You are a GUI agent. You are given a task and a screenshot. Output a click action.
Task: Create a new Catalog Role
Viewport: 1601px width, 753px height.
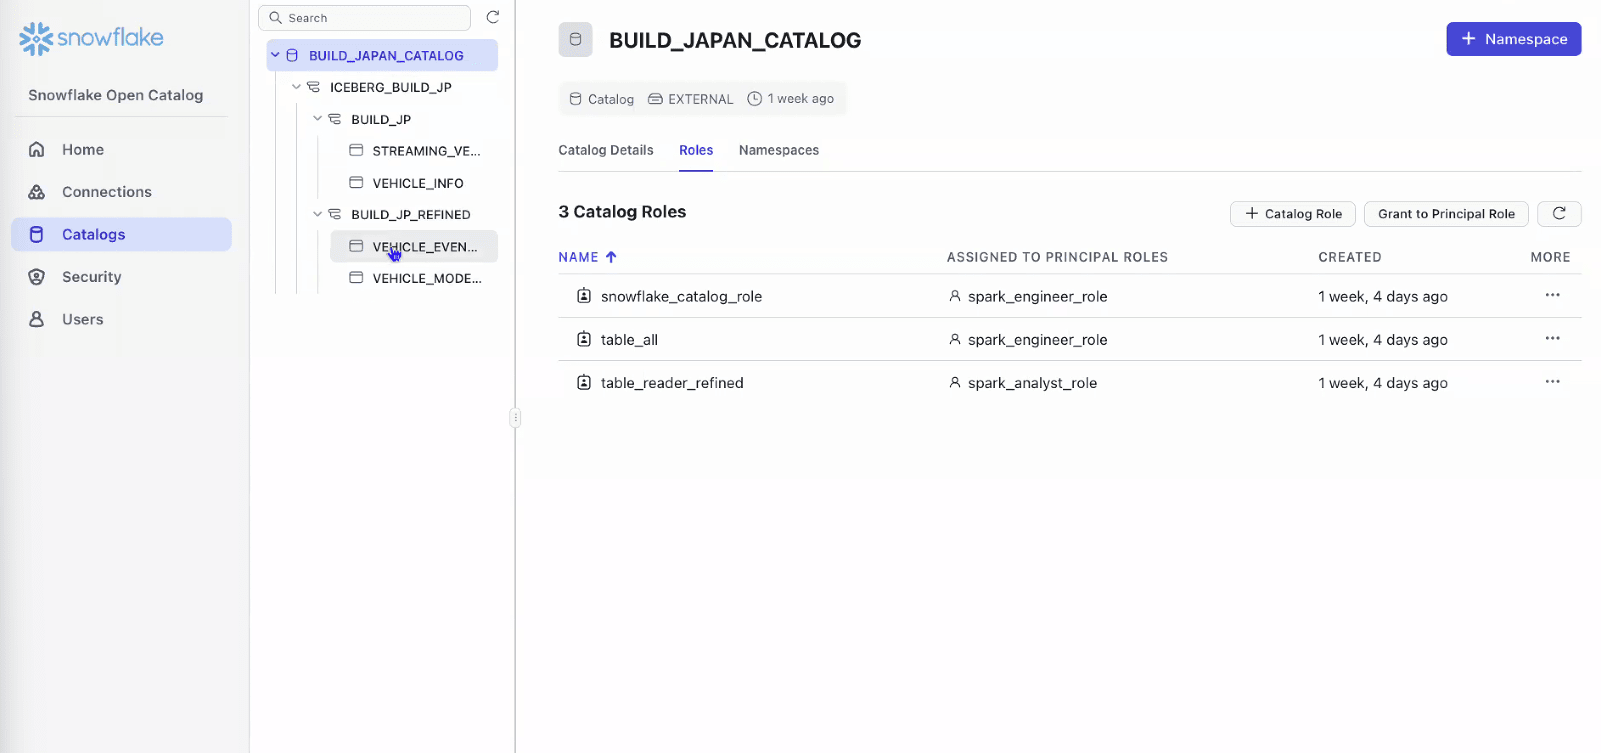[x=1293, y=214]
